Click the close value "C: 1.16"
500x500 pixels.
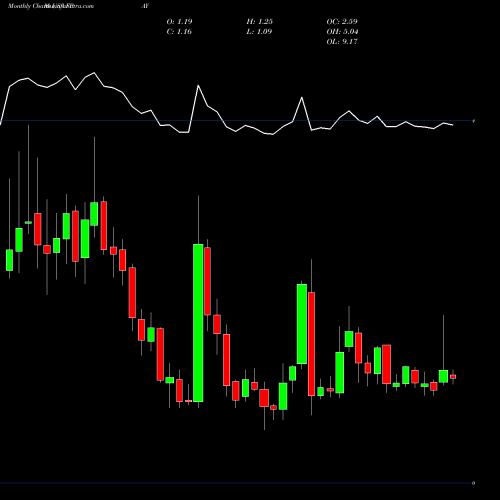[x=179, y=32]
